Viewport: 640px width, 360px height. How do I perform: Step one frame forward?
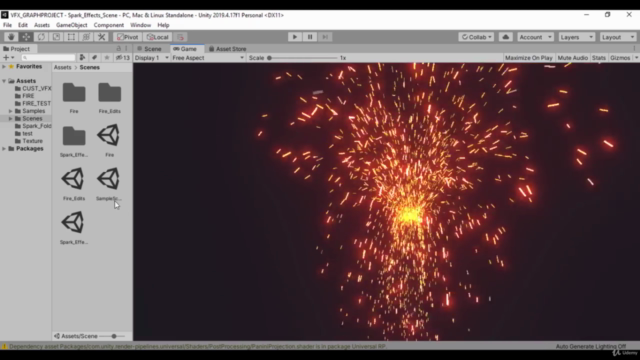pos(325,37)
